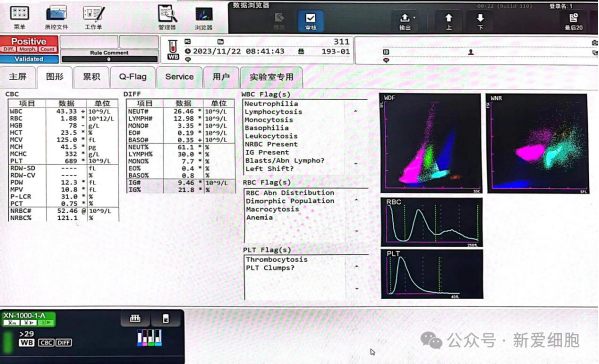Open the 工作单 work list icon
The width and height of the screenshot is (599, 364).
coord(94,17)
